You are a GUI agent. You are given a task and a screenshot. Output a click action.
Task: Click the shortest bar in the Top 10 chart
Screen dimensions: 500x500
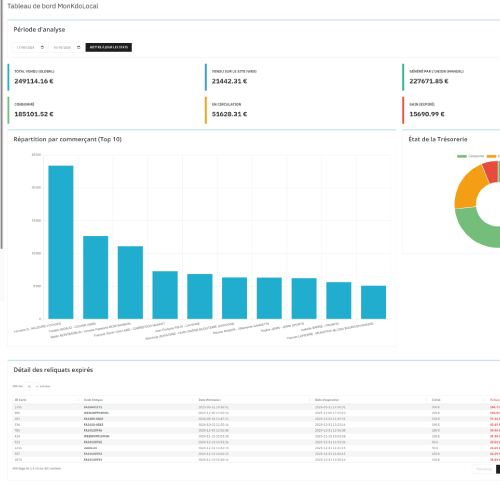373,302
